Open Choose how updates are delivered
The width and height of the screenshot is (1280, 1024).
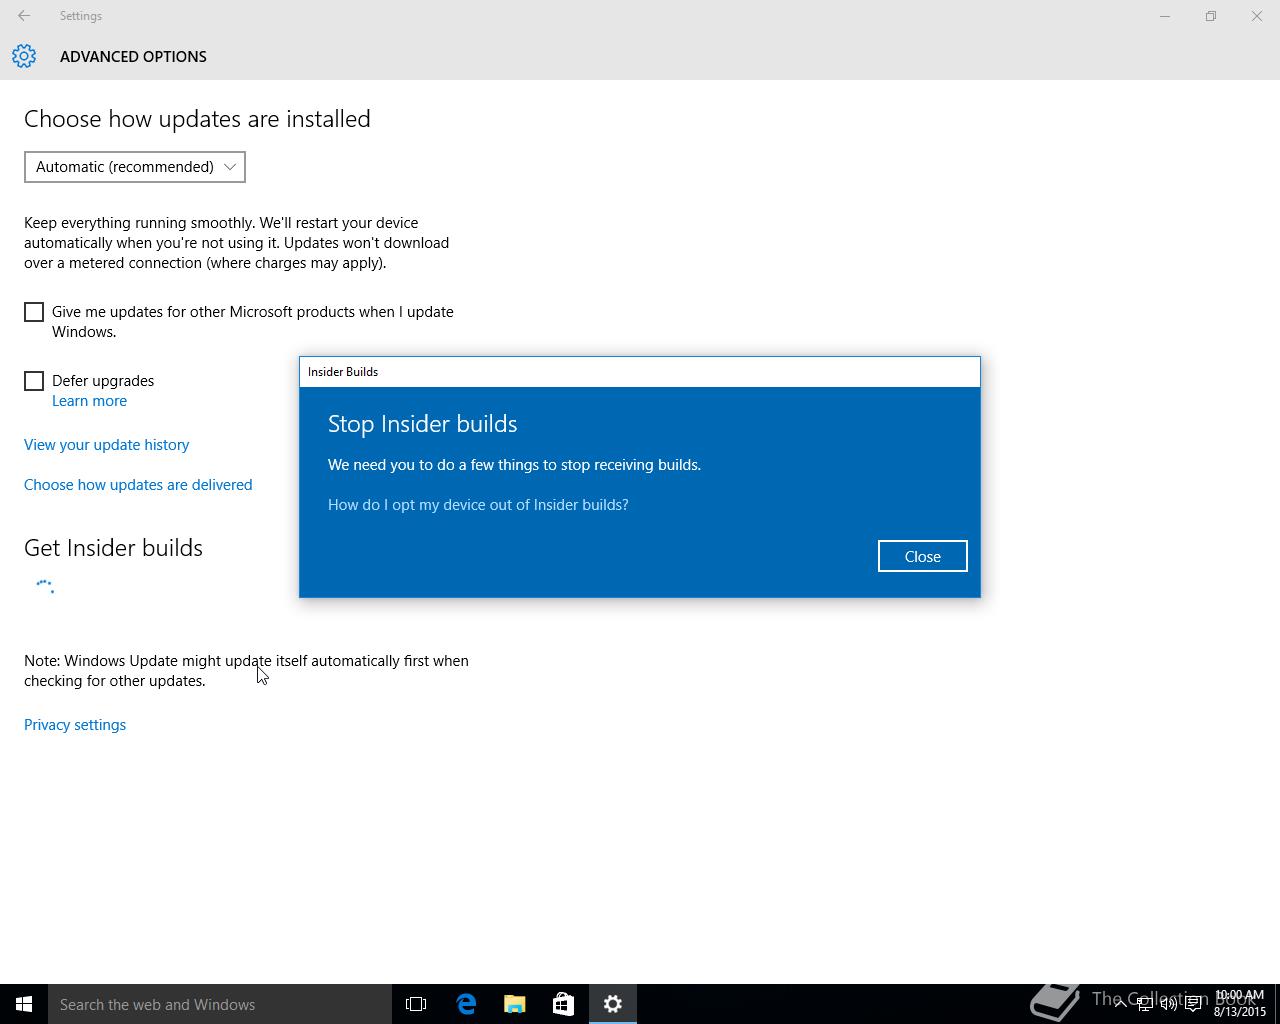pos(138,485)
